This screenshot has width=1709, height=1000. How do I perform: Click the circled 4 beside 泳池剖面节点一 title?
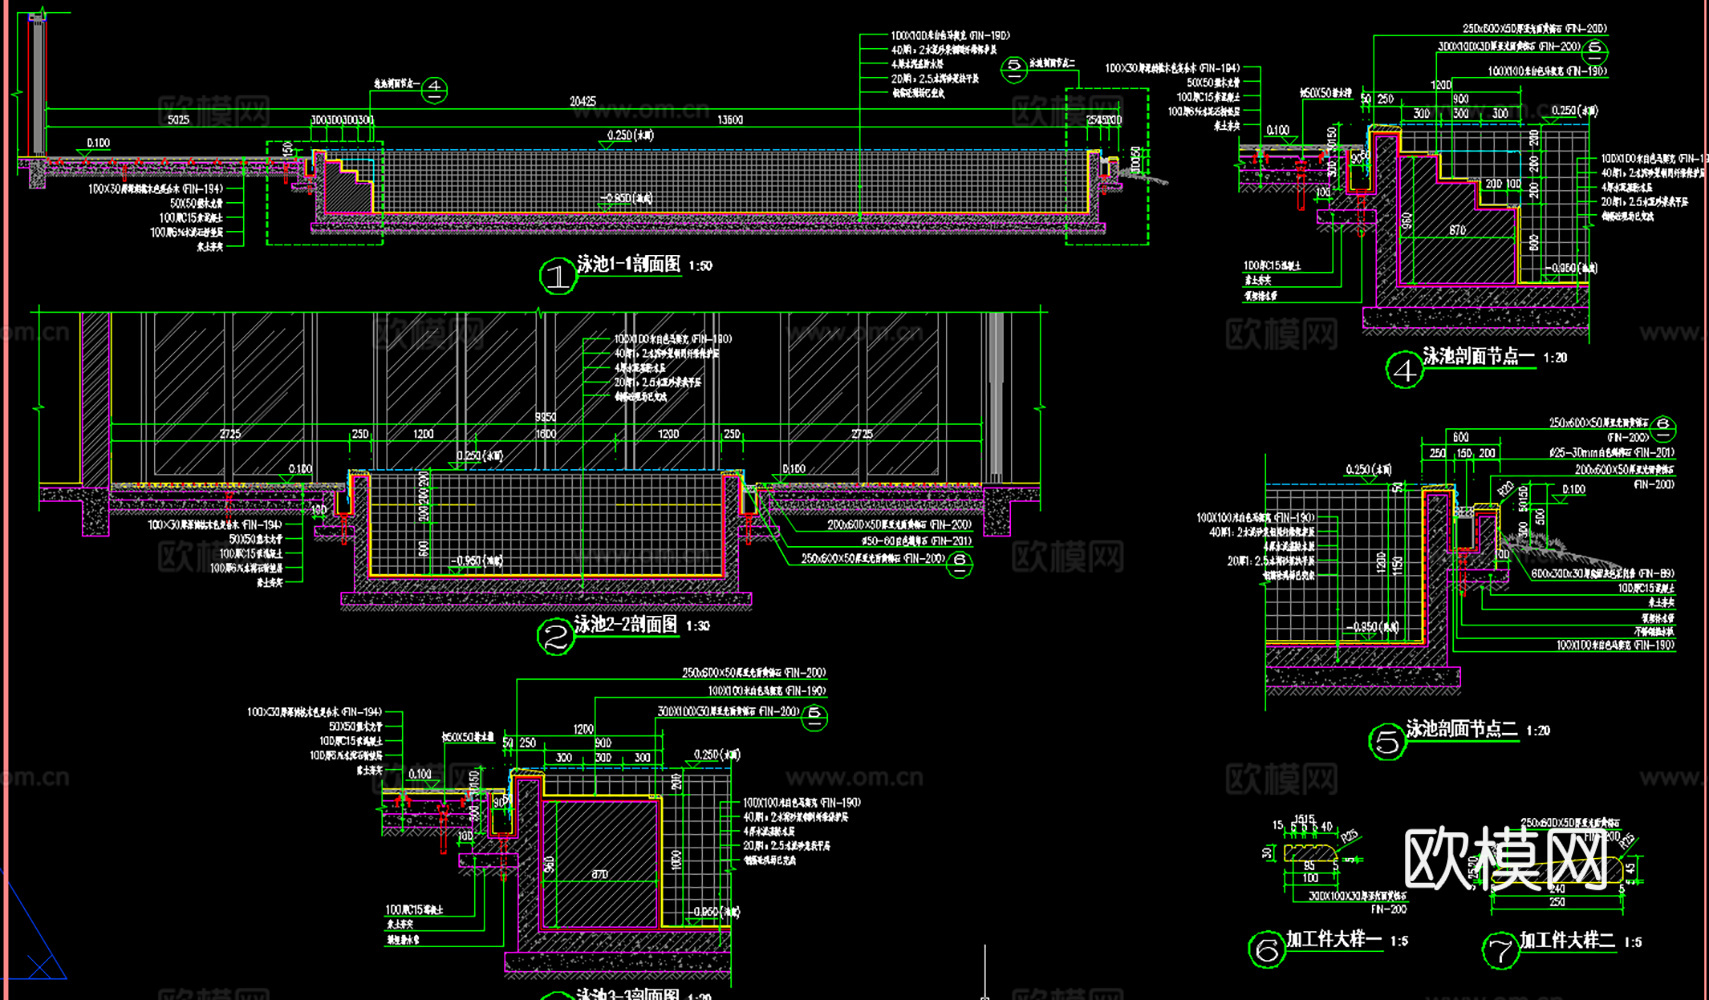(1404, 370)
